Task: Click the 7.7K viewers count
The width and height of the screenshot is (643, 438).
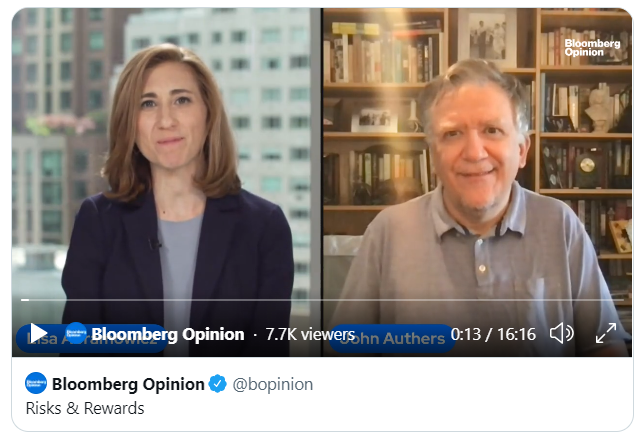Action: coord(310,334)
